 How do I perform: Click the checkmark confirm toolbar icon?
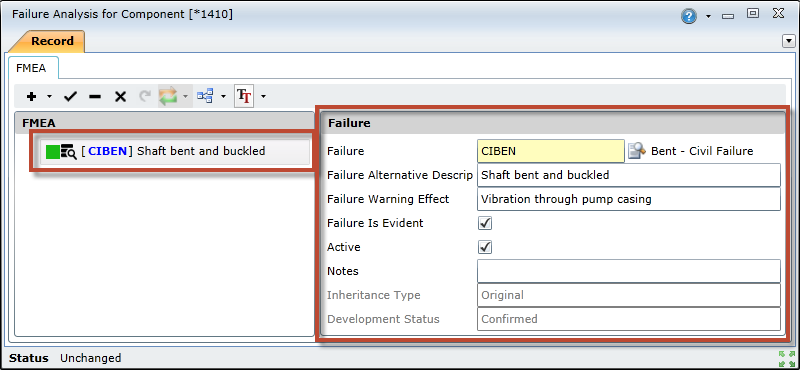tap(70, 96)
